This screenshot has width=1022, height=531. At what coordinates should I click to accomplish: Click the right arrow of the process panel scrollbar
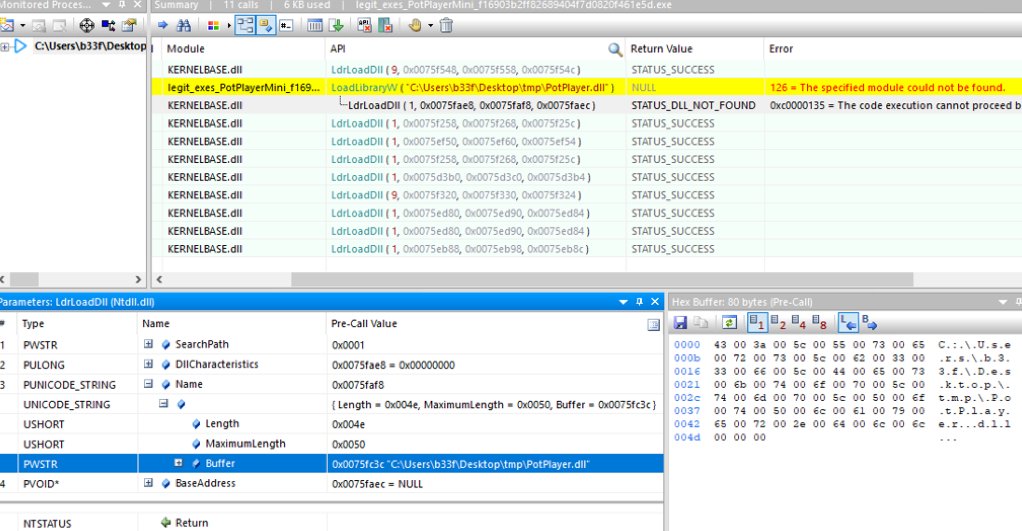coord(138,279)
